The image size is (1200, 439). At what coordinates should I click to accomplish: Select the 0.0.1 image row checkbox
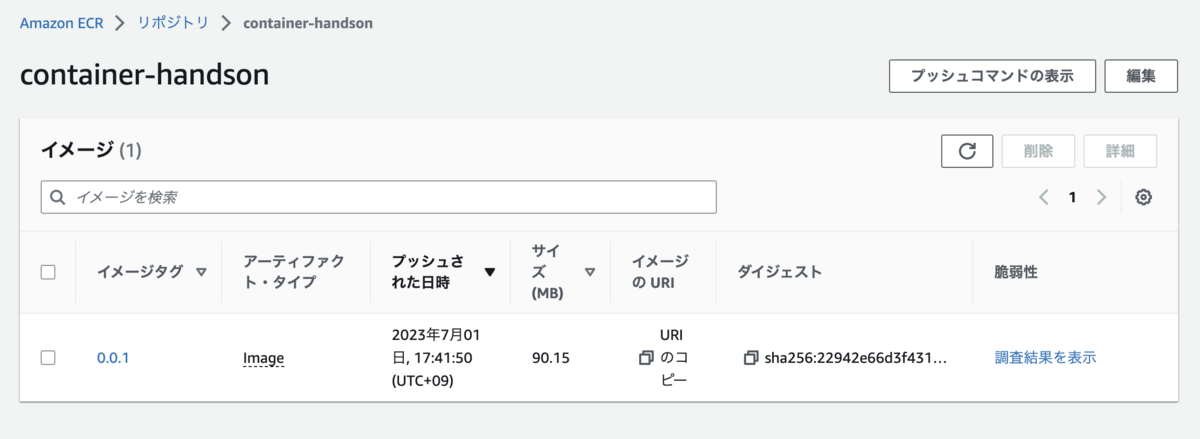click(48, 358)
